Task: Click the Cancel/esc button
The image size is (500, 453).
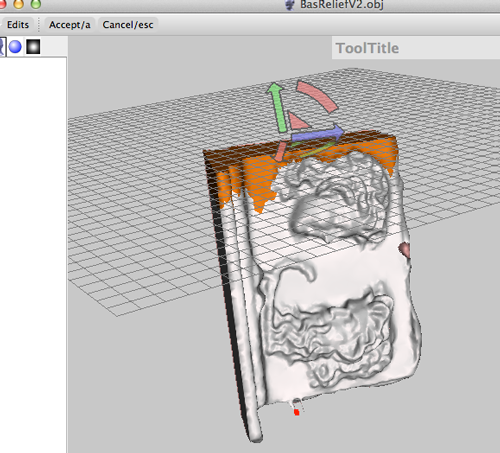Action: click(128, 25)
